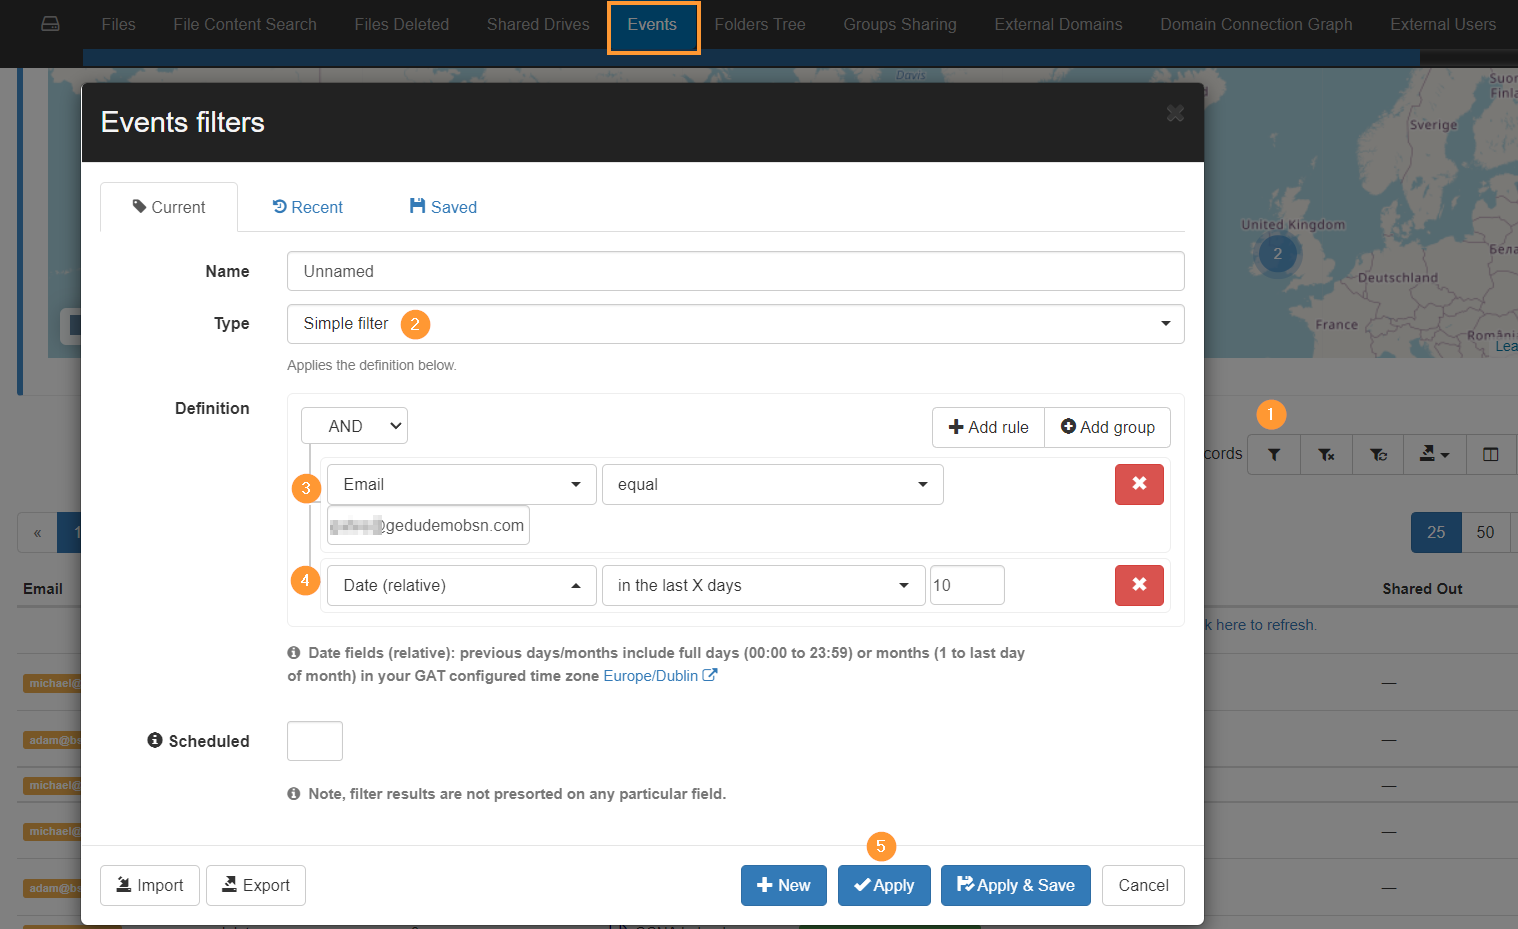The height and width of the screenshot is (929, 1518).
Task: Click the clear filter funnel icon
Action: pos(1326,454)
